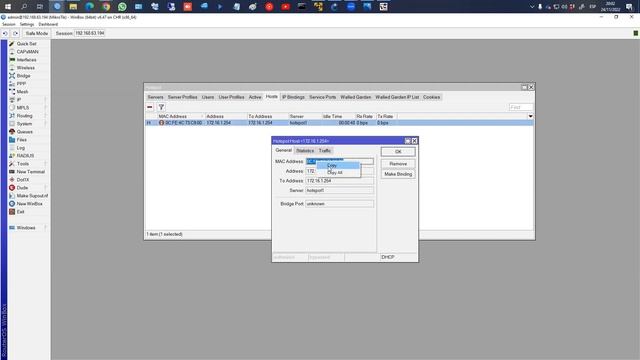Open the PPP menu
This screenshot has width=640, height=360.
21,84
